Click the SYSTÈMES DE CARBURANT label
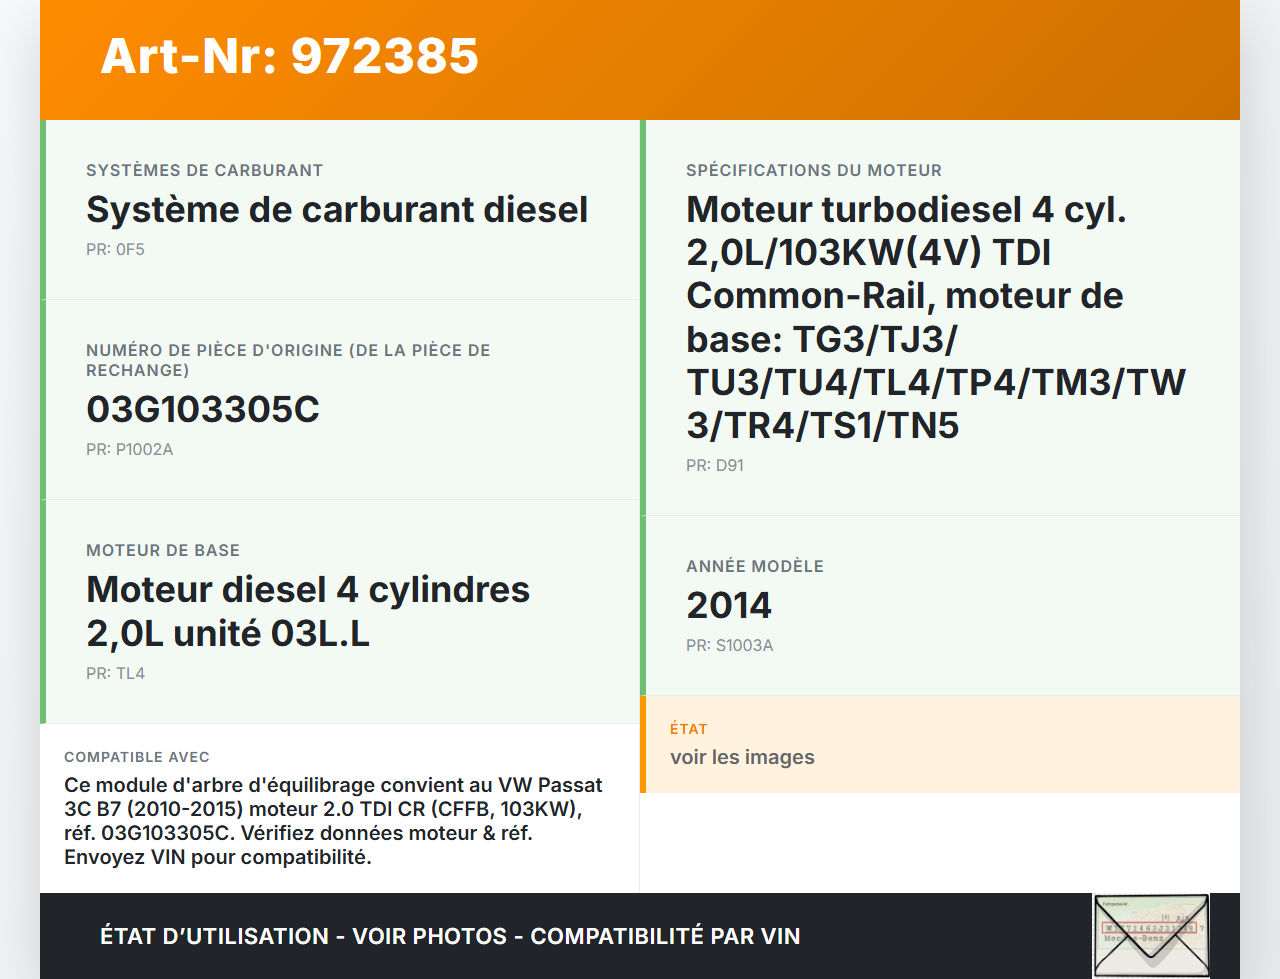This screenshot has height=979, width=1280. click(204, 170)
